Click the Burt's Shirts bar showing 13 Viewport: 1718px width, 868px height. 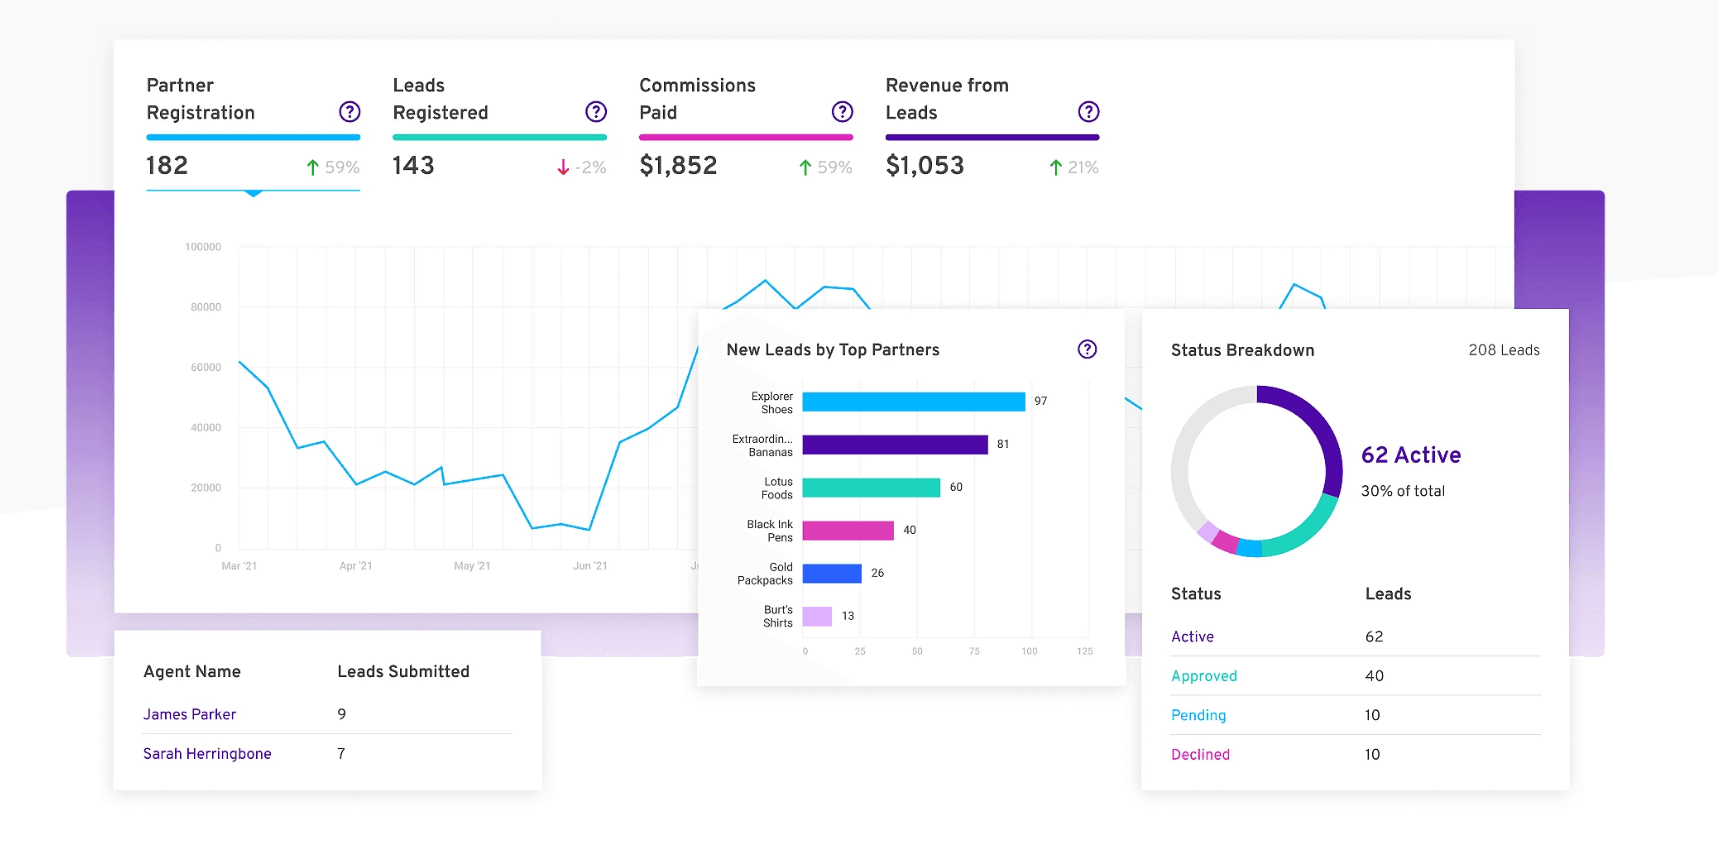pyautogui.click(x=817, y=616)
